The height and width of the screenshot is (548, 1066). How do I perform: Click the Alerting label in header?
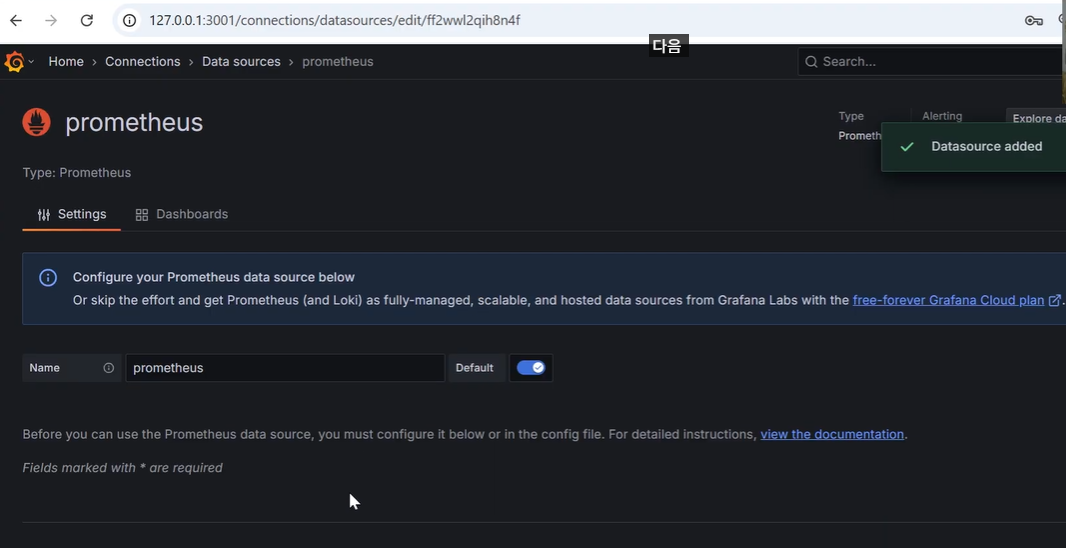(x=942, y=116)
